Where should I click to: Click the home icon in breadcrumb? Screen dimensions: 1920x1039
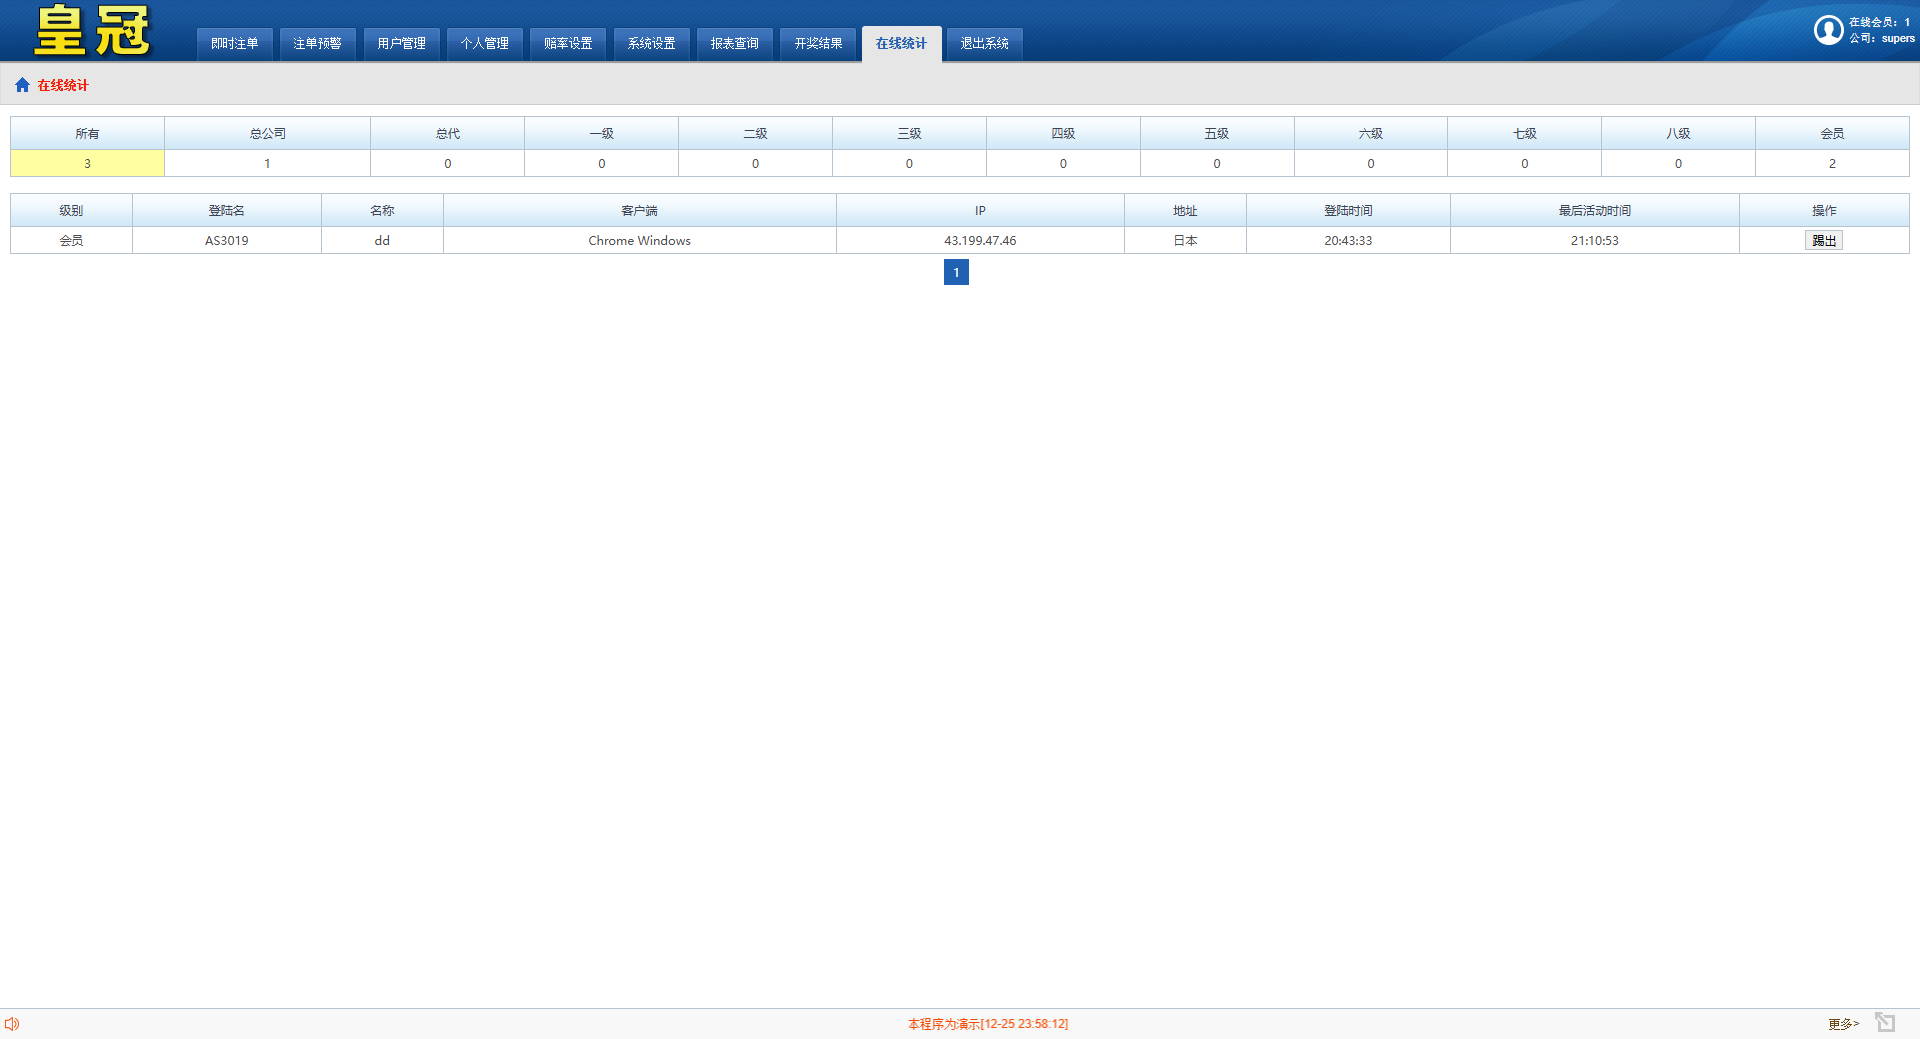pos(22,85)
